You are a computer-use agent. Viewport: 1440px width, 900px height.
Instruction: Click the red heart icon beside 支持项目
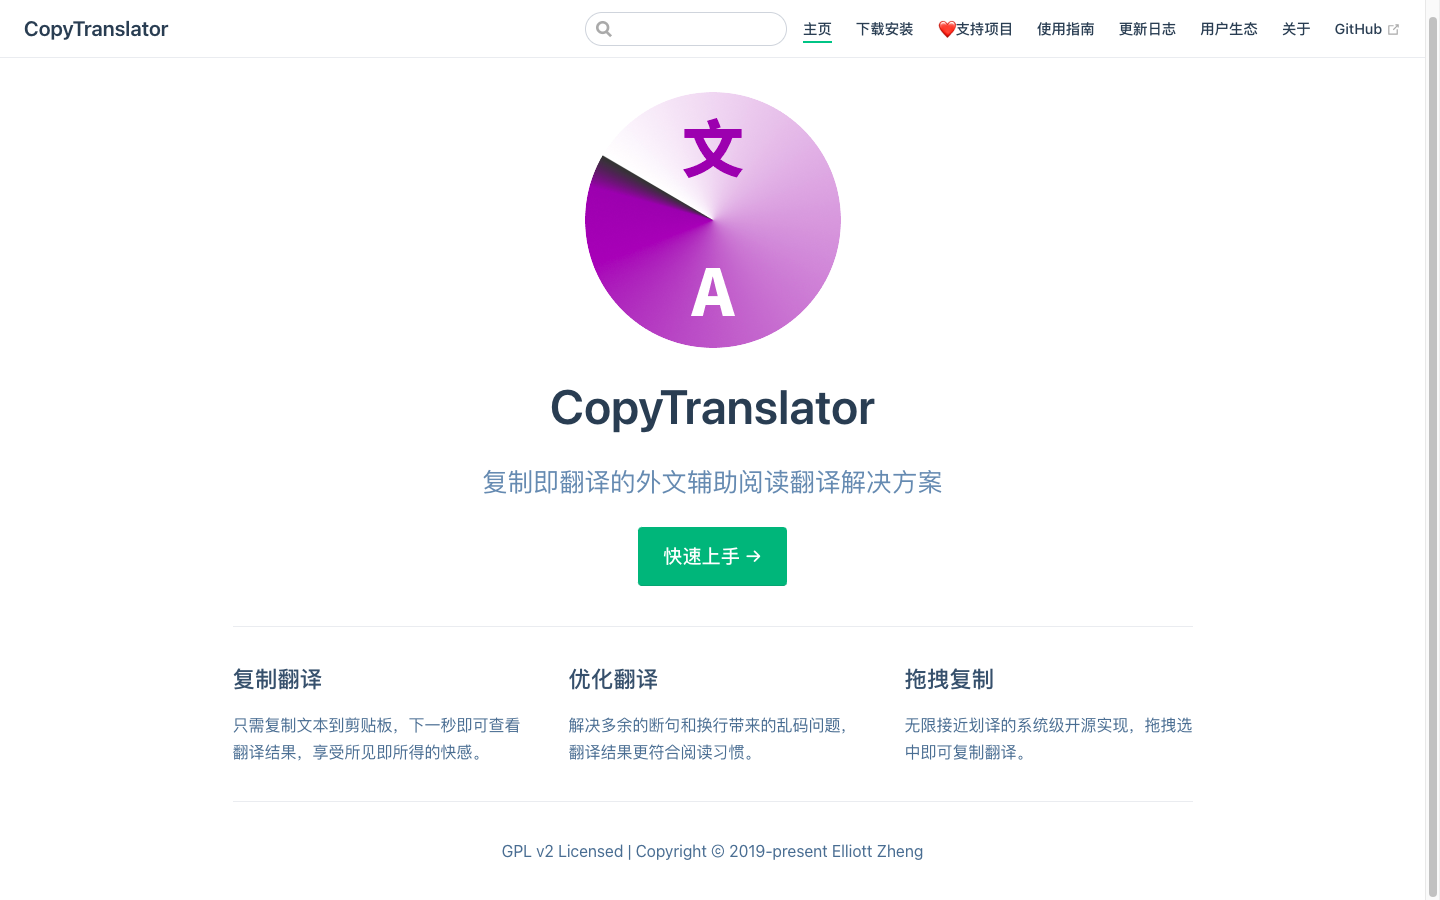coord(946,28)
